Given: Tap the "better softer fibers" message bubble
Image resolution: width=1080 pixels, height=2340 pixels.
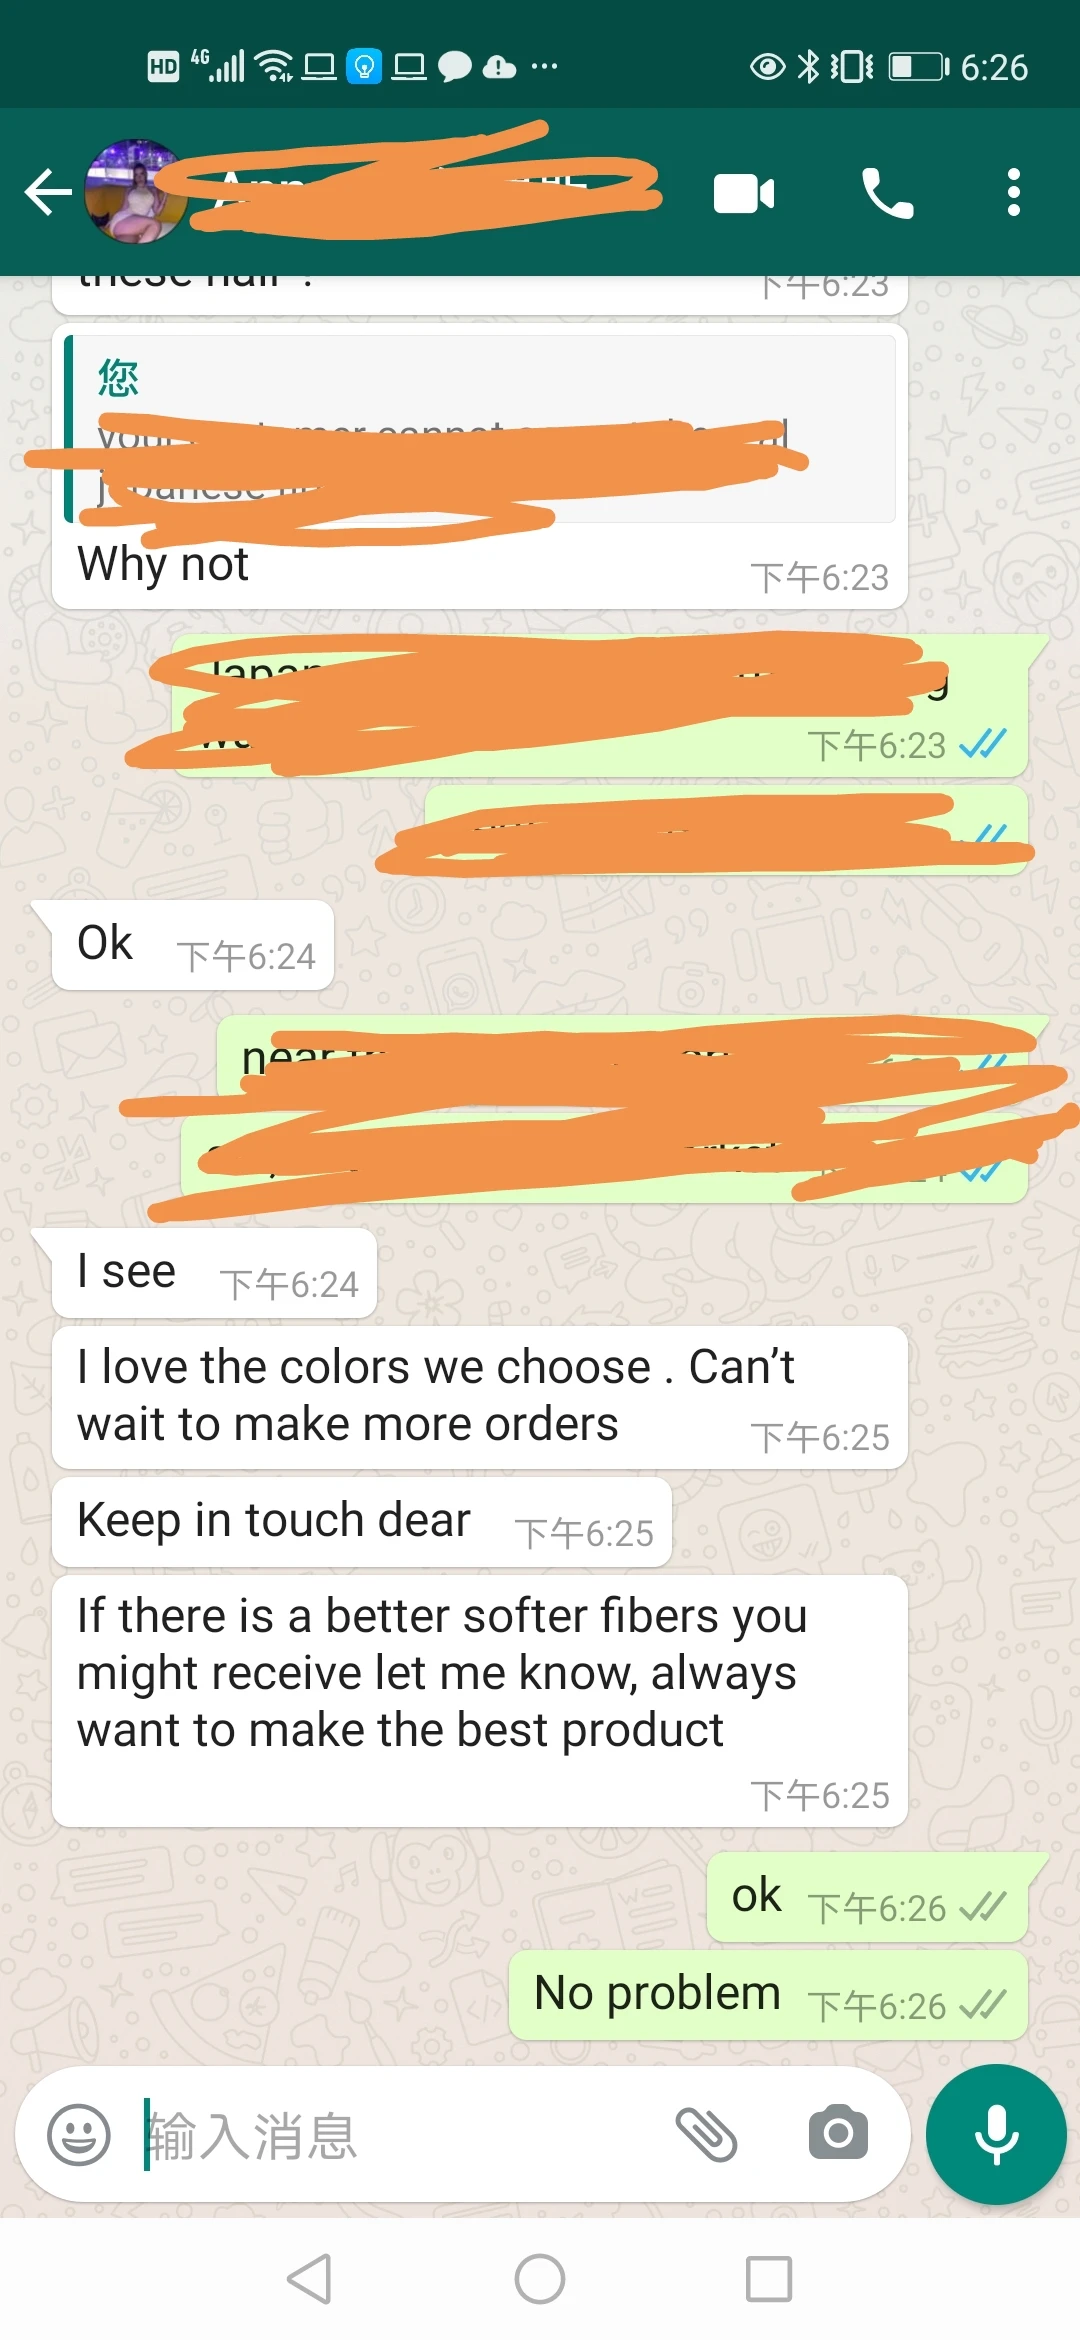Looking at the screenshot, I should coord(480,1701).
